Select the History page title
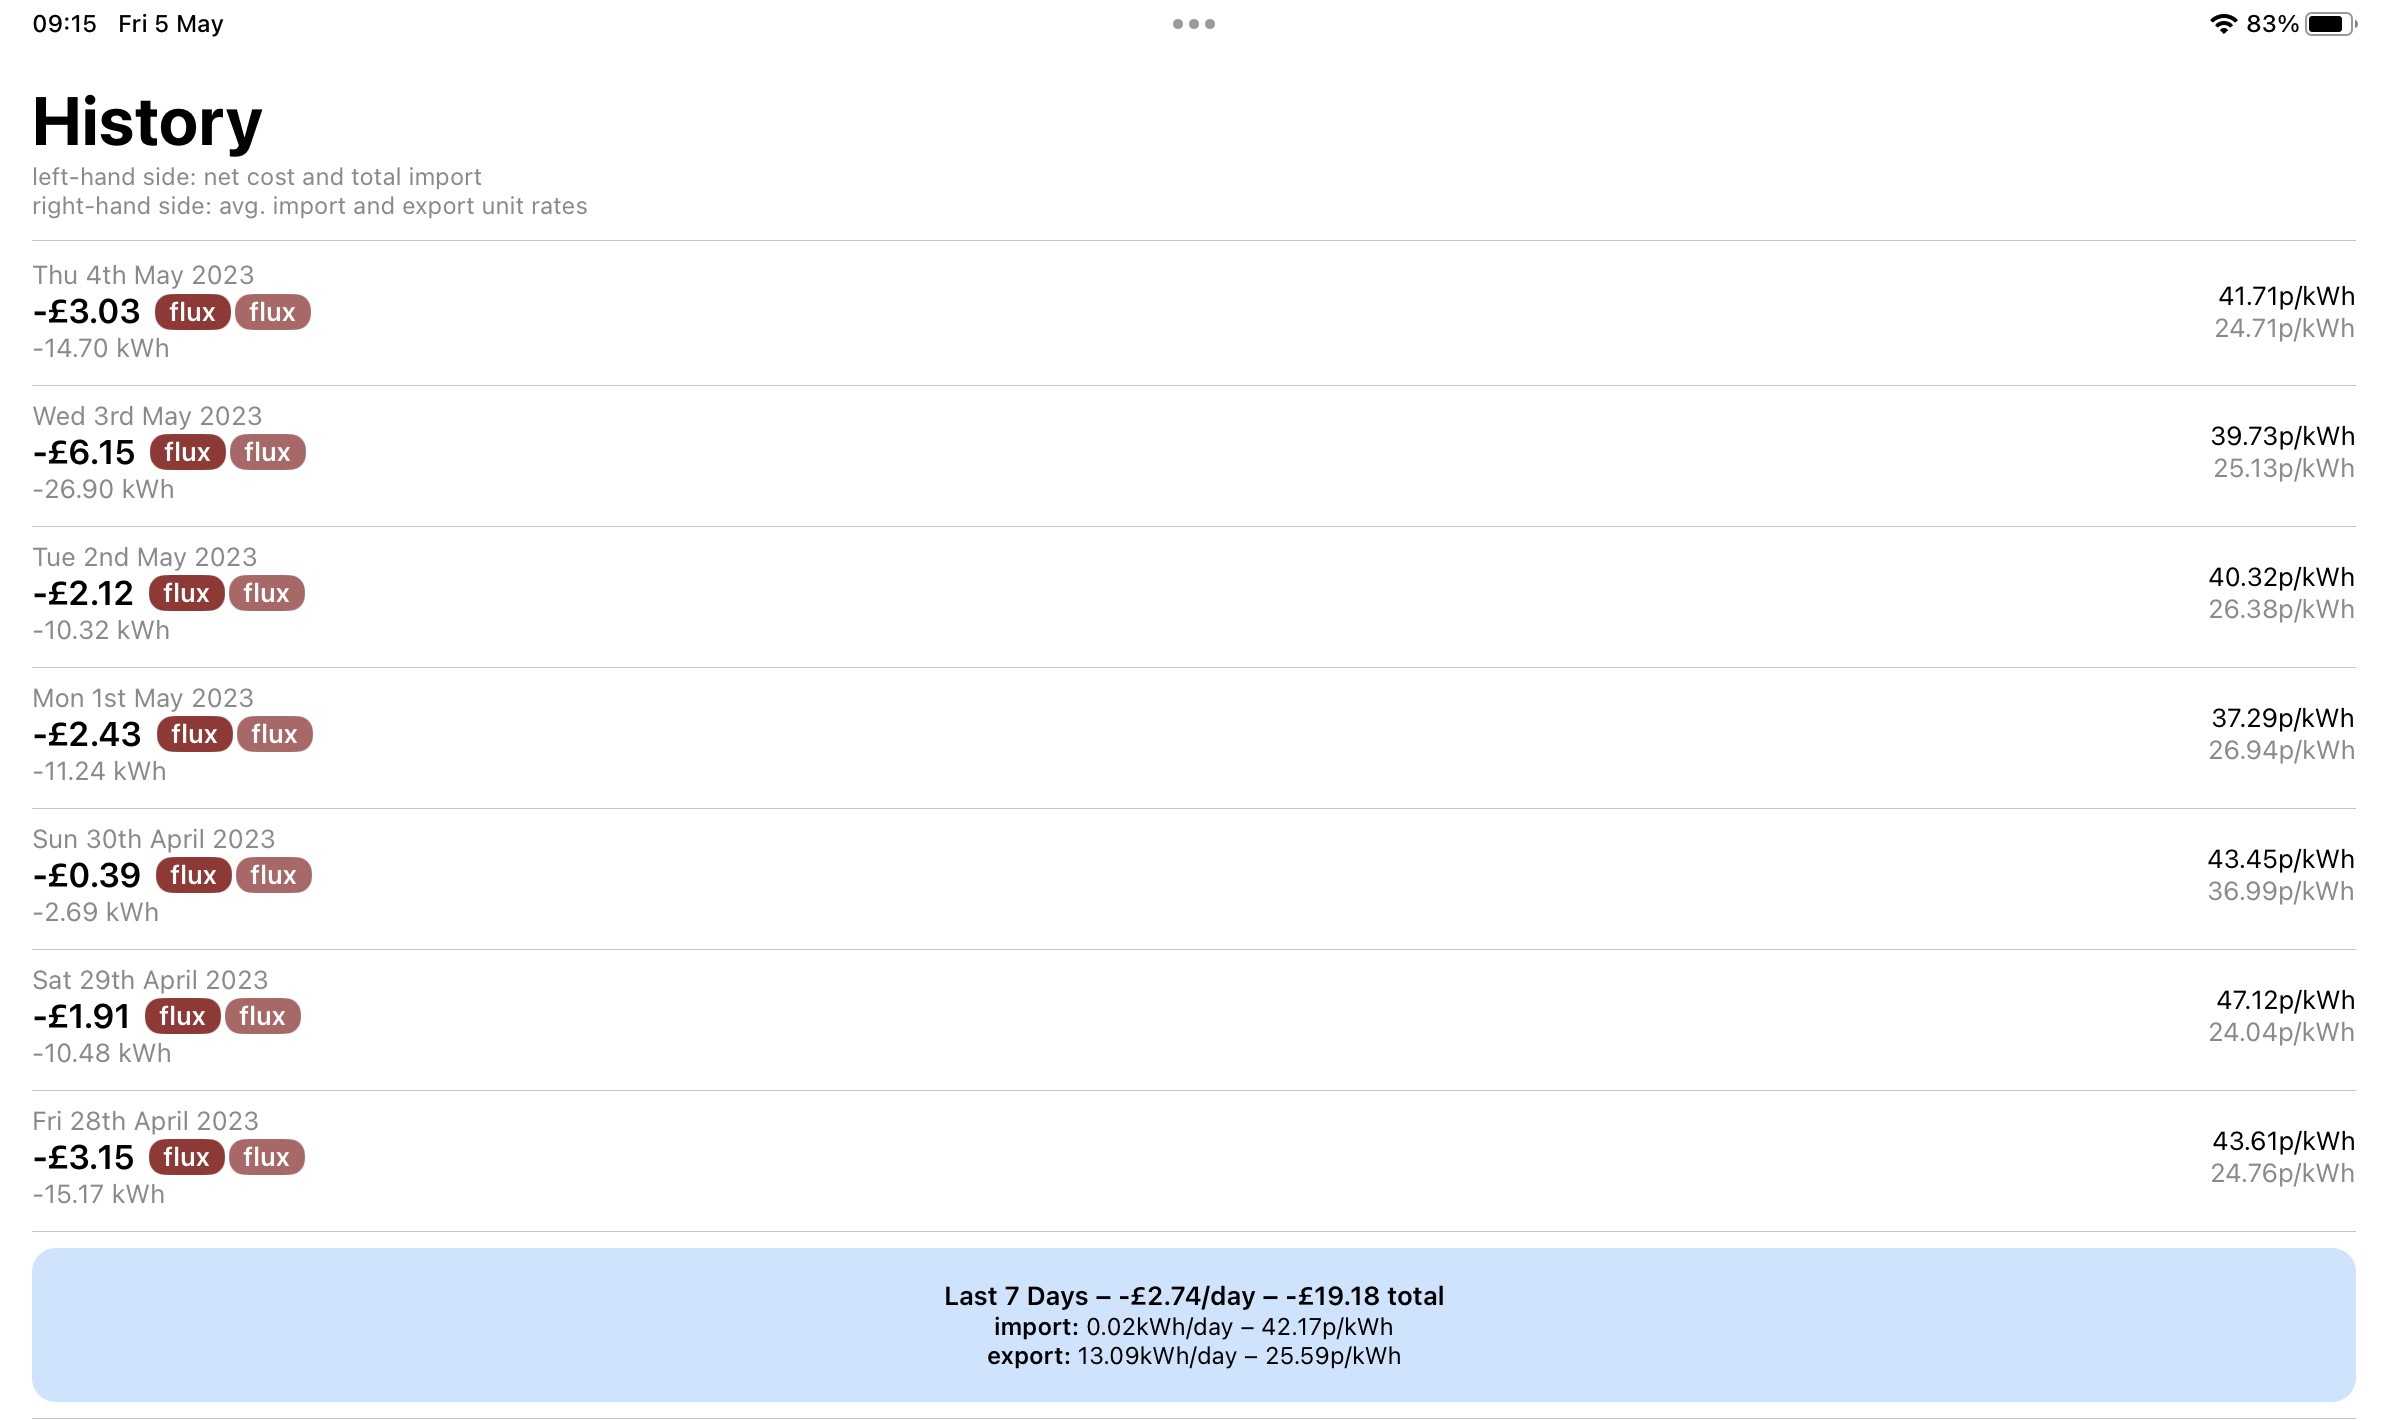Screen dimensions: 2388x1421 [x=147, y=122]
